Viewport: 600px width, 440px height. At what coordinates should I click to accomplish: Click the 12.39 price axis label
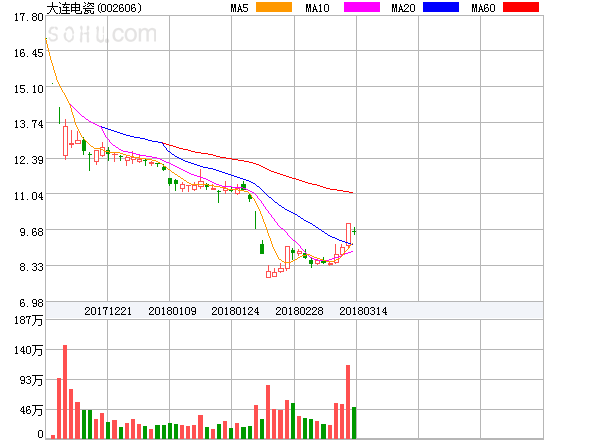(x=29, y=160)
